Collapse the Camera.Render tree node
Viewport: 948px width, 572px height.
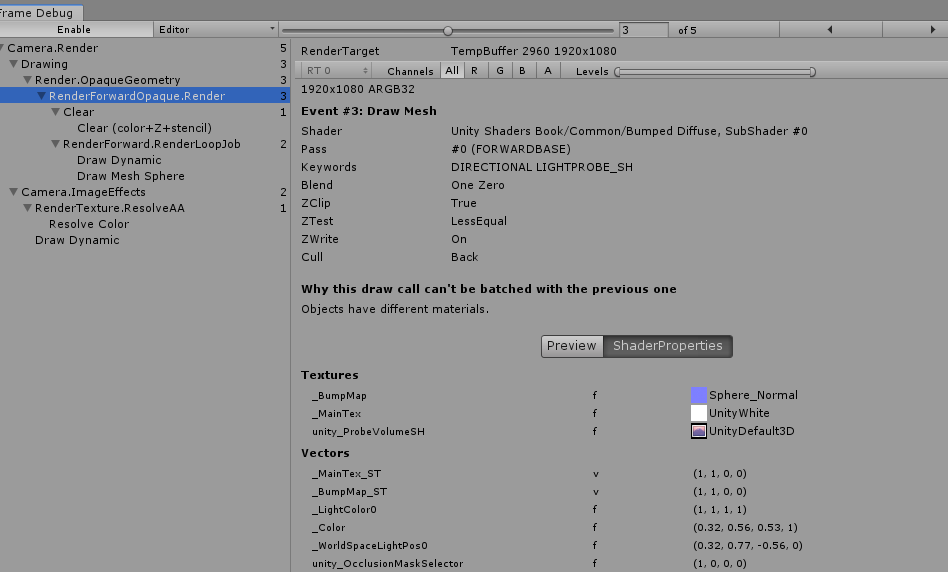(2, 48)
